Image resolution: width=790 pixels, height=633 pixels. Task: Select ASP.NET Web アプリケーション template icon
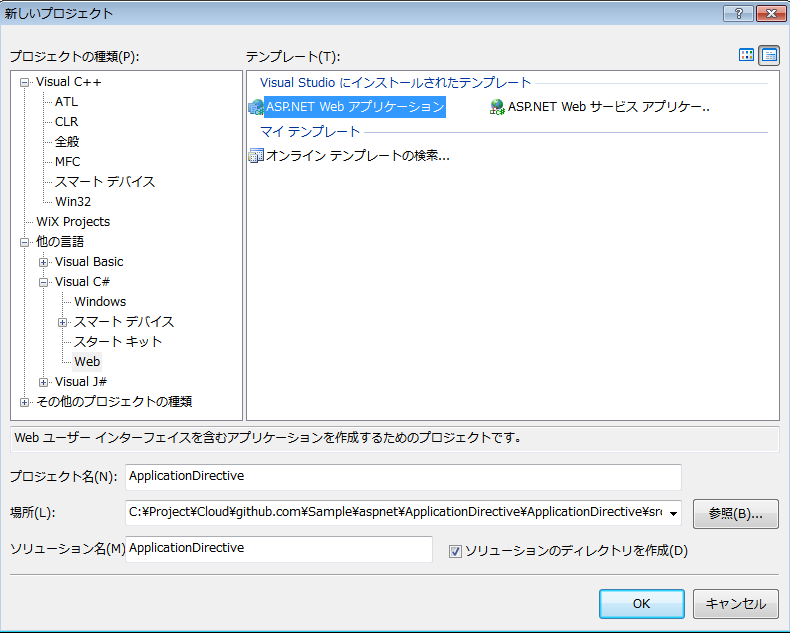pos(256,107)
